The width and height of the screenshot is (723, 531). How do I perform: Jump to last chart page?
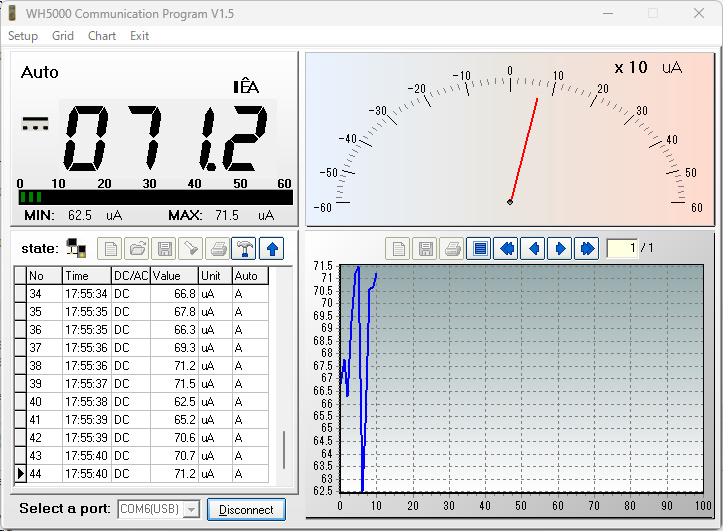[x=587, y=248]
